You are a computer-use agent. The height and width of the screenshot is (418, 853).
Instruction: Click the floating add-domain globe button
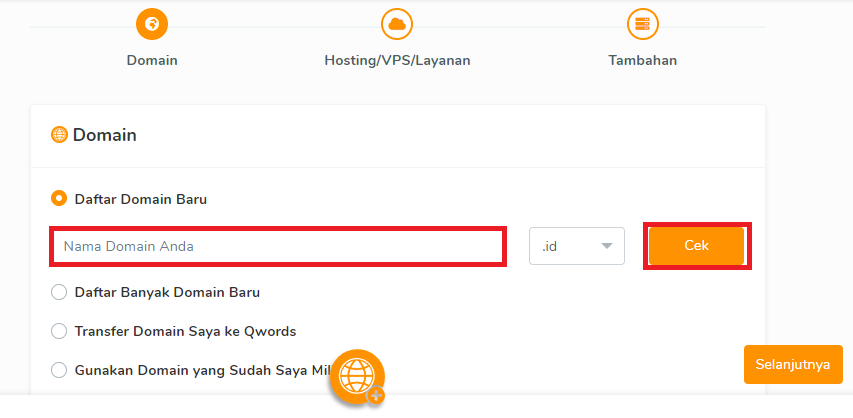click(x=358, y=377)
